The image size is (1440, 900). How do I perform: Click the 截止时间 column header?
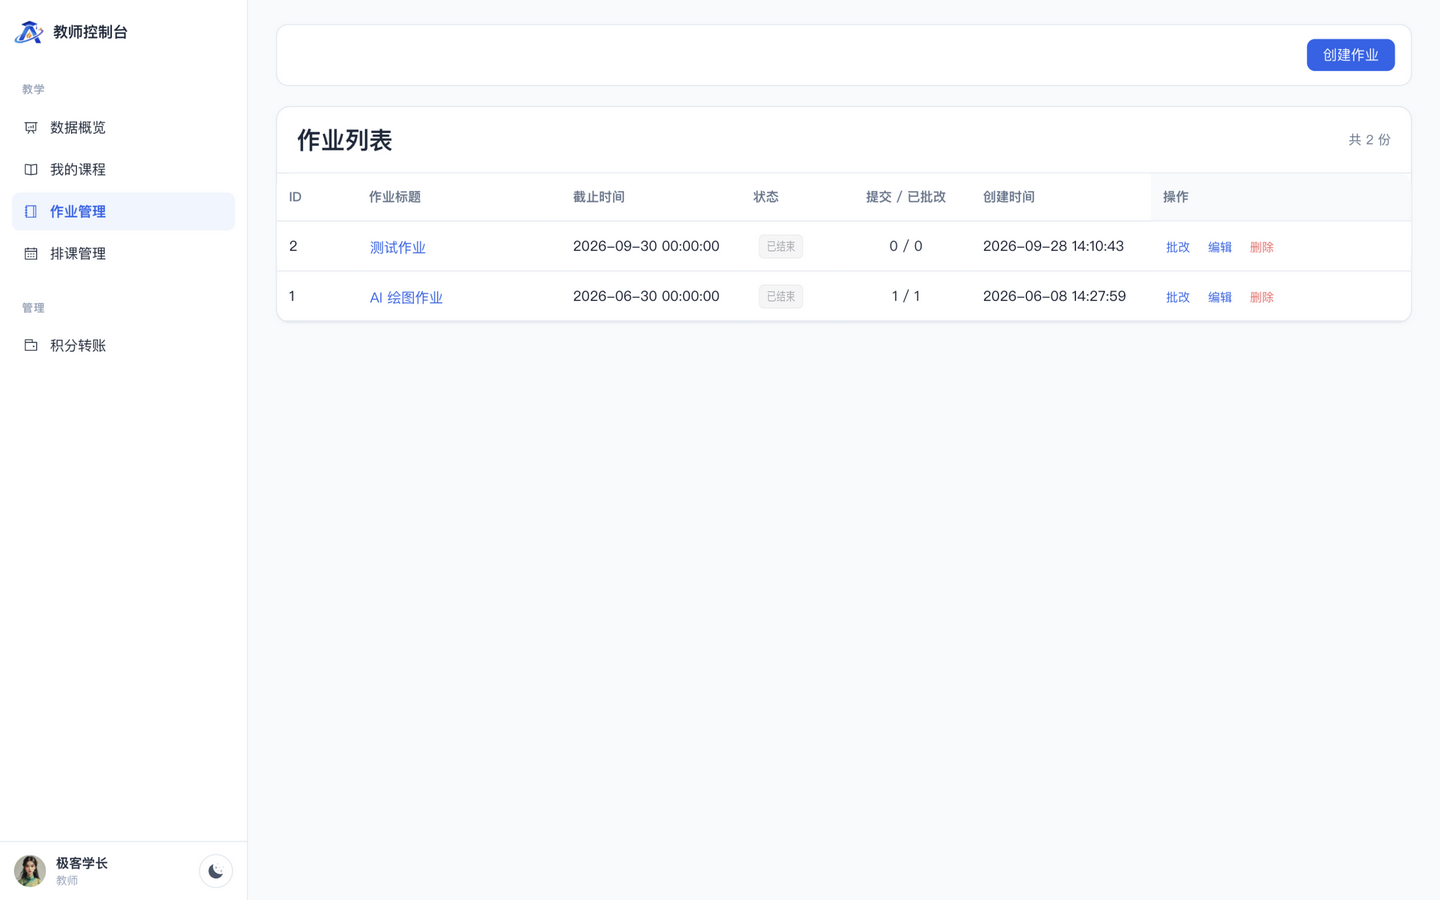[599, 197]
